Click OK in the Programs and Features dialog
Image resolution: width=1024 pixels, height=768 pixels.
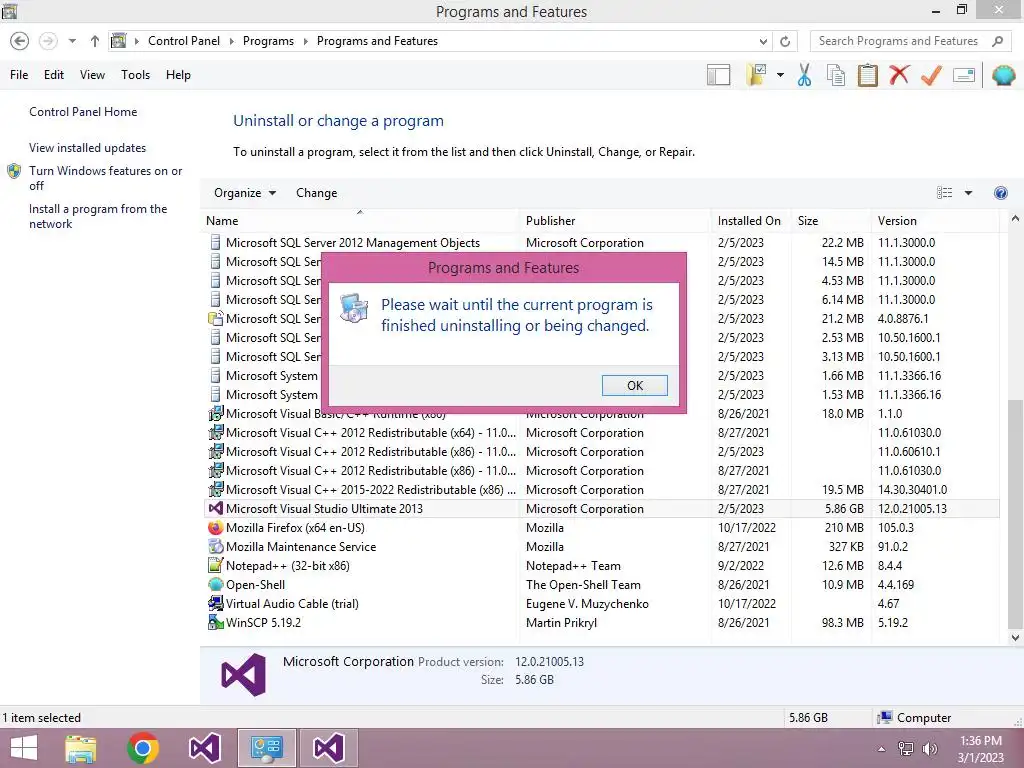[634, 385]
